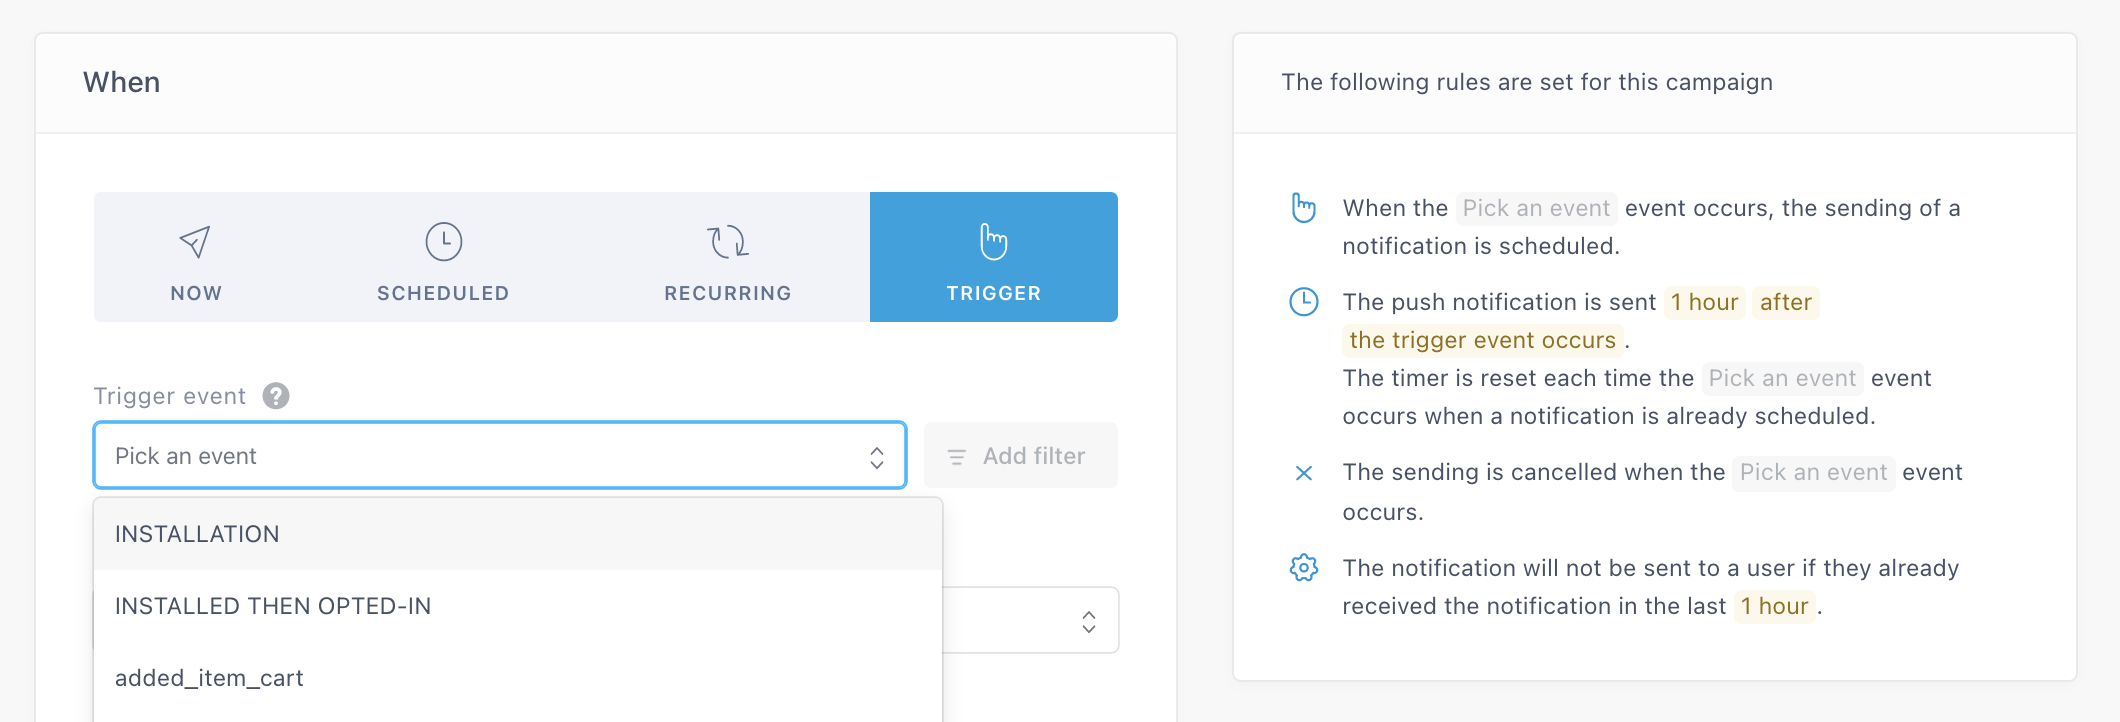Switch to the RECURRING tab label

pos(728,293)
